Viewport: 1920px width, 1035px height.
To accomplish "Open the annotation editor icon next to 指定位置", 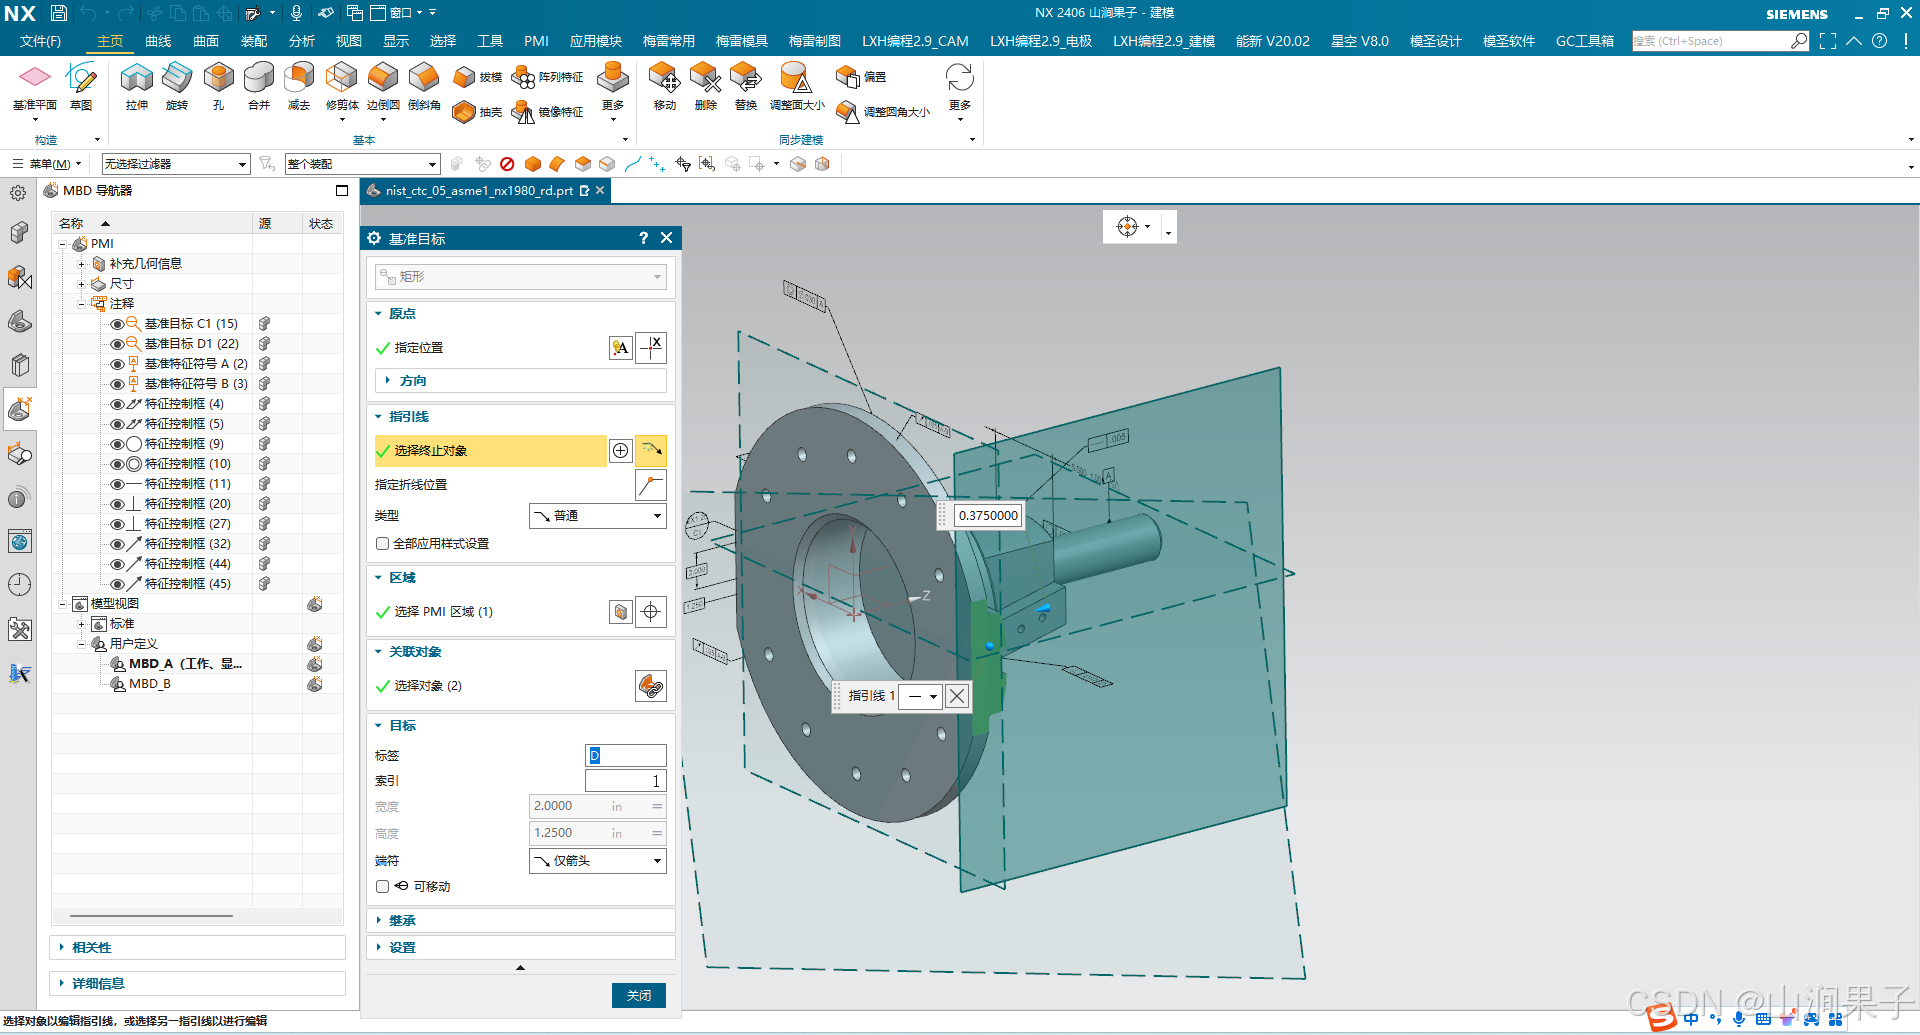I will coord(621,348).
